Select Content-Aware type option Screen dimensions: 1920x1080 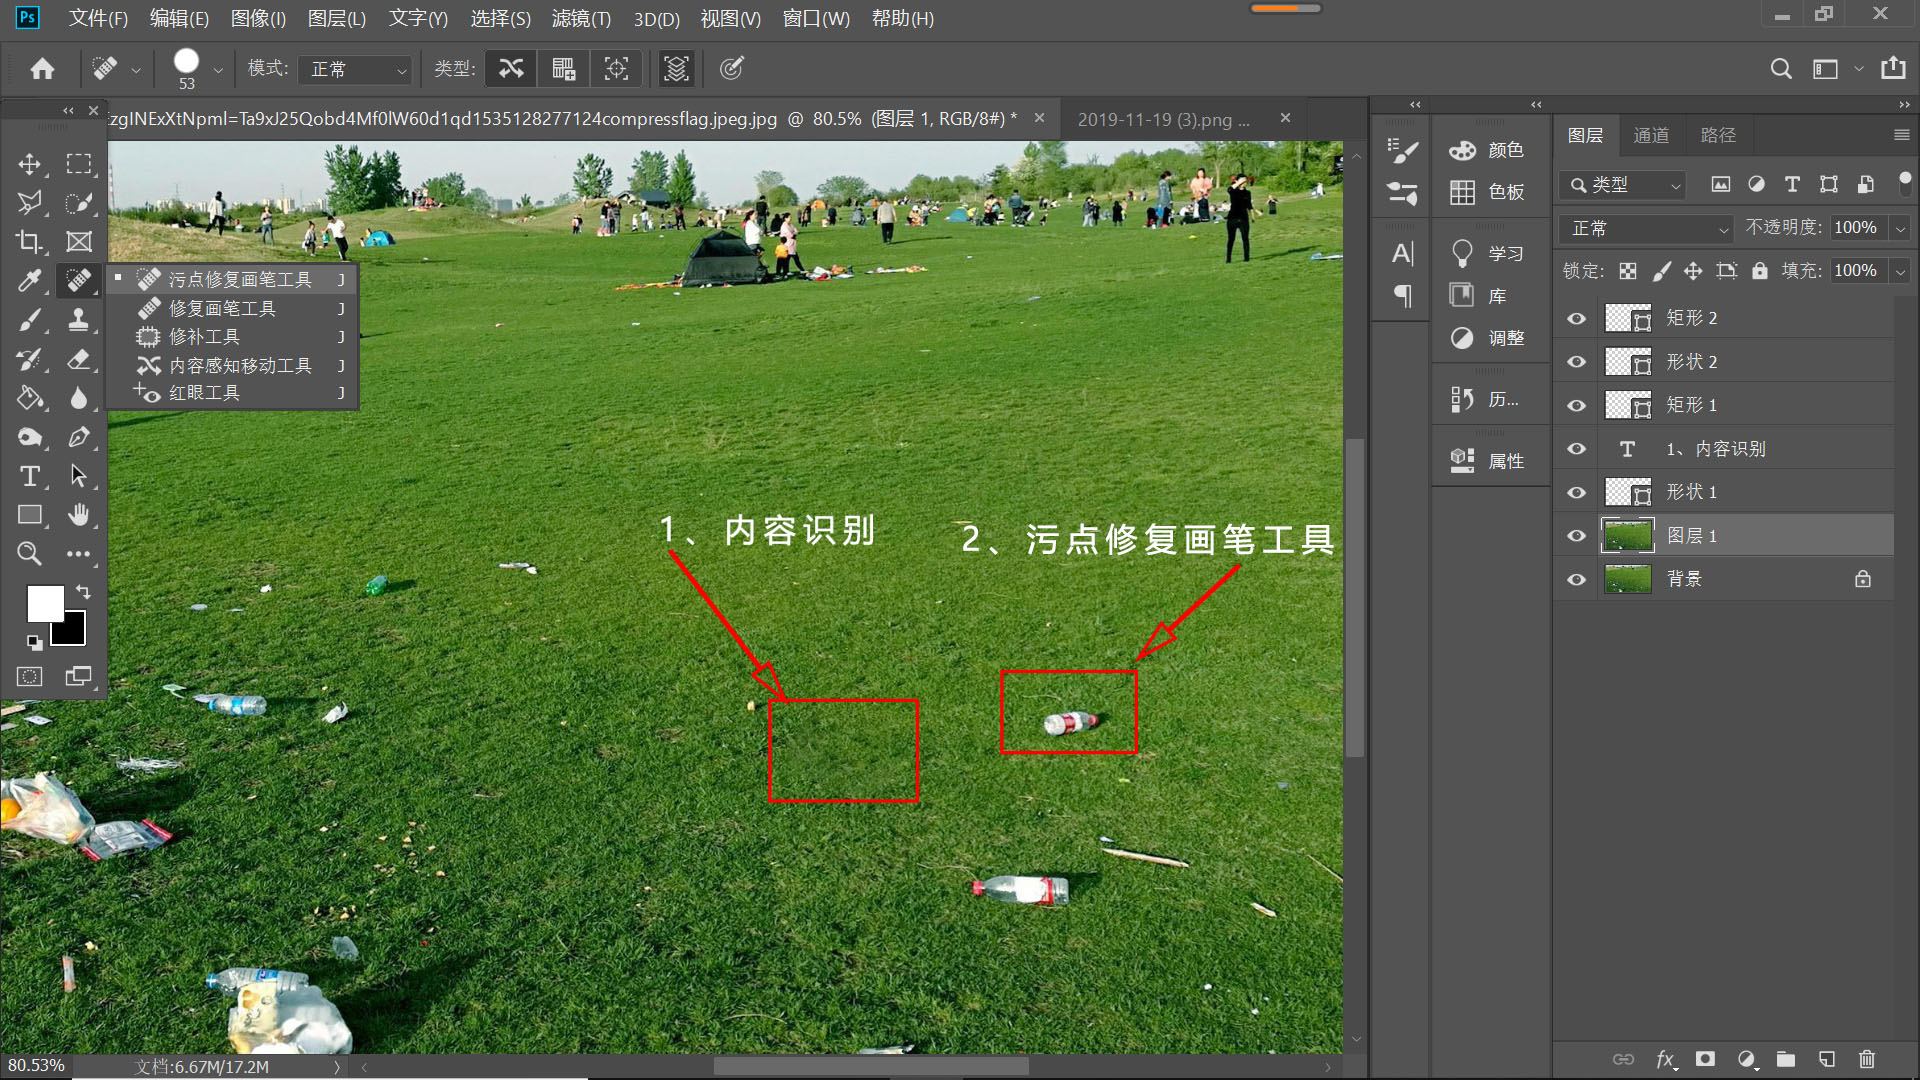[511, 69]
